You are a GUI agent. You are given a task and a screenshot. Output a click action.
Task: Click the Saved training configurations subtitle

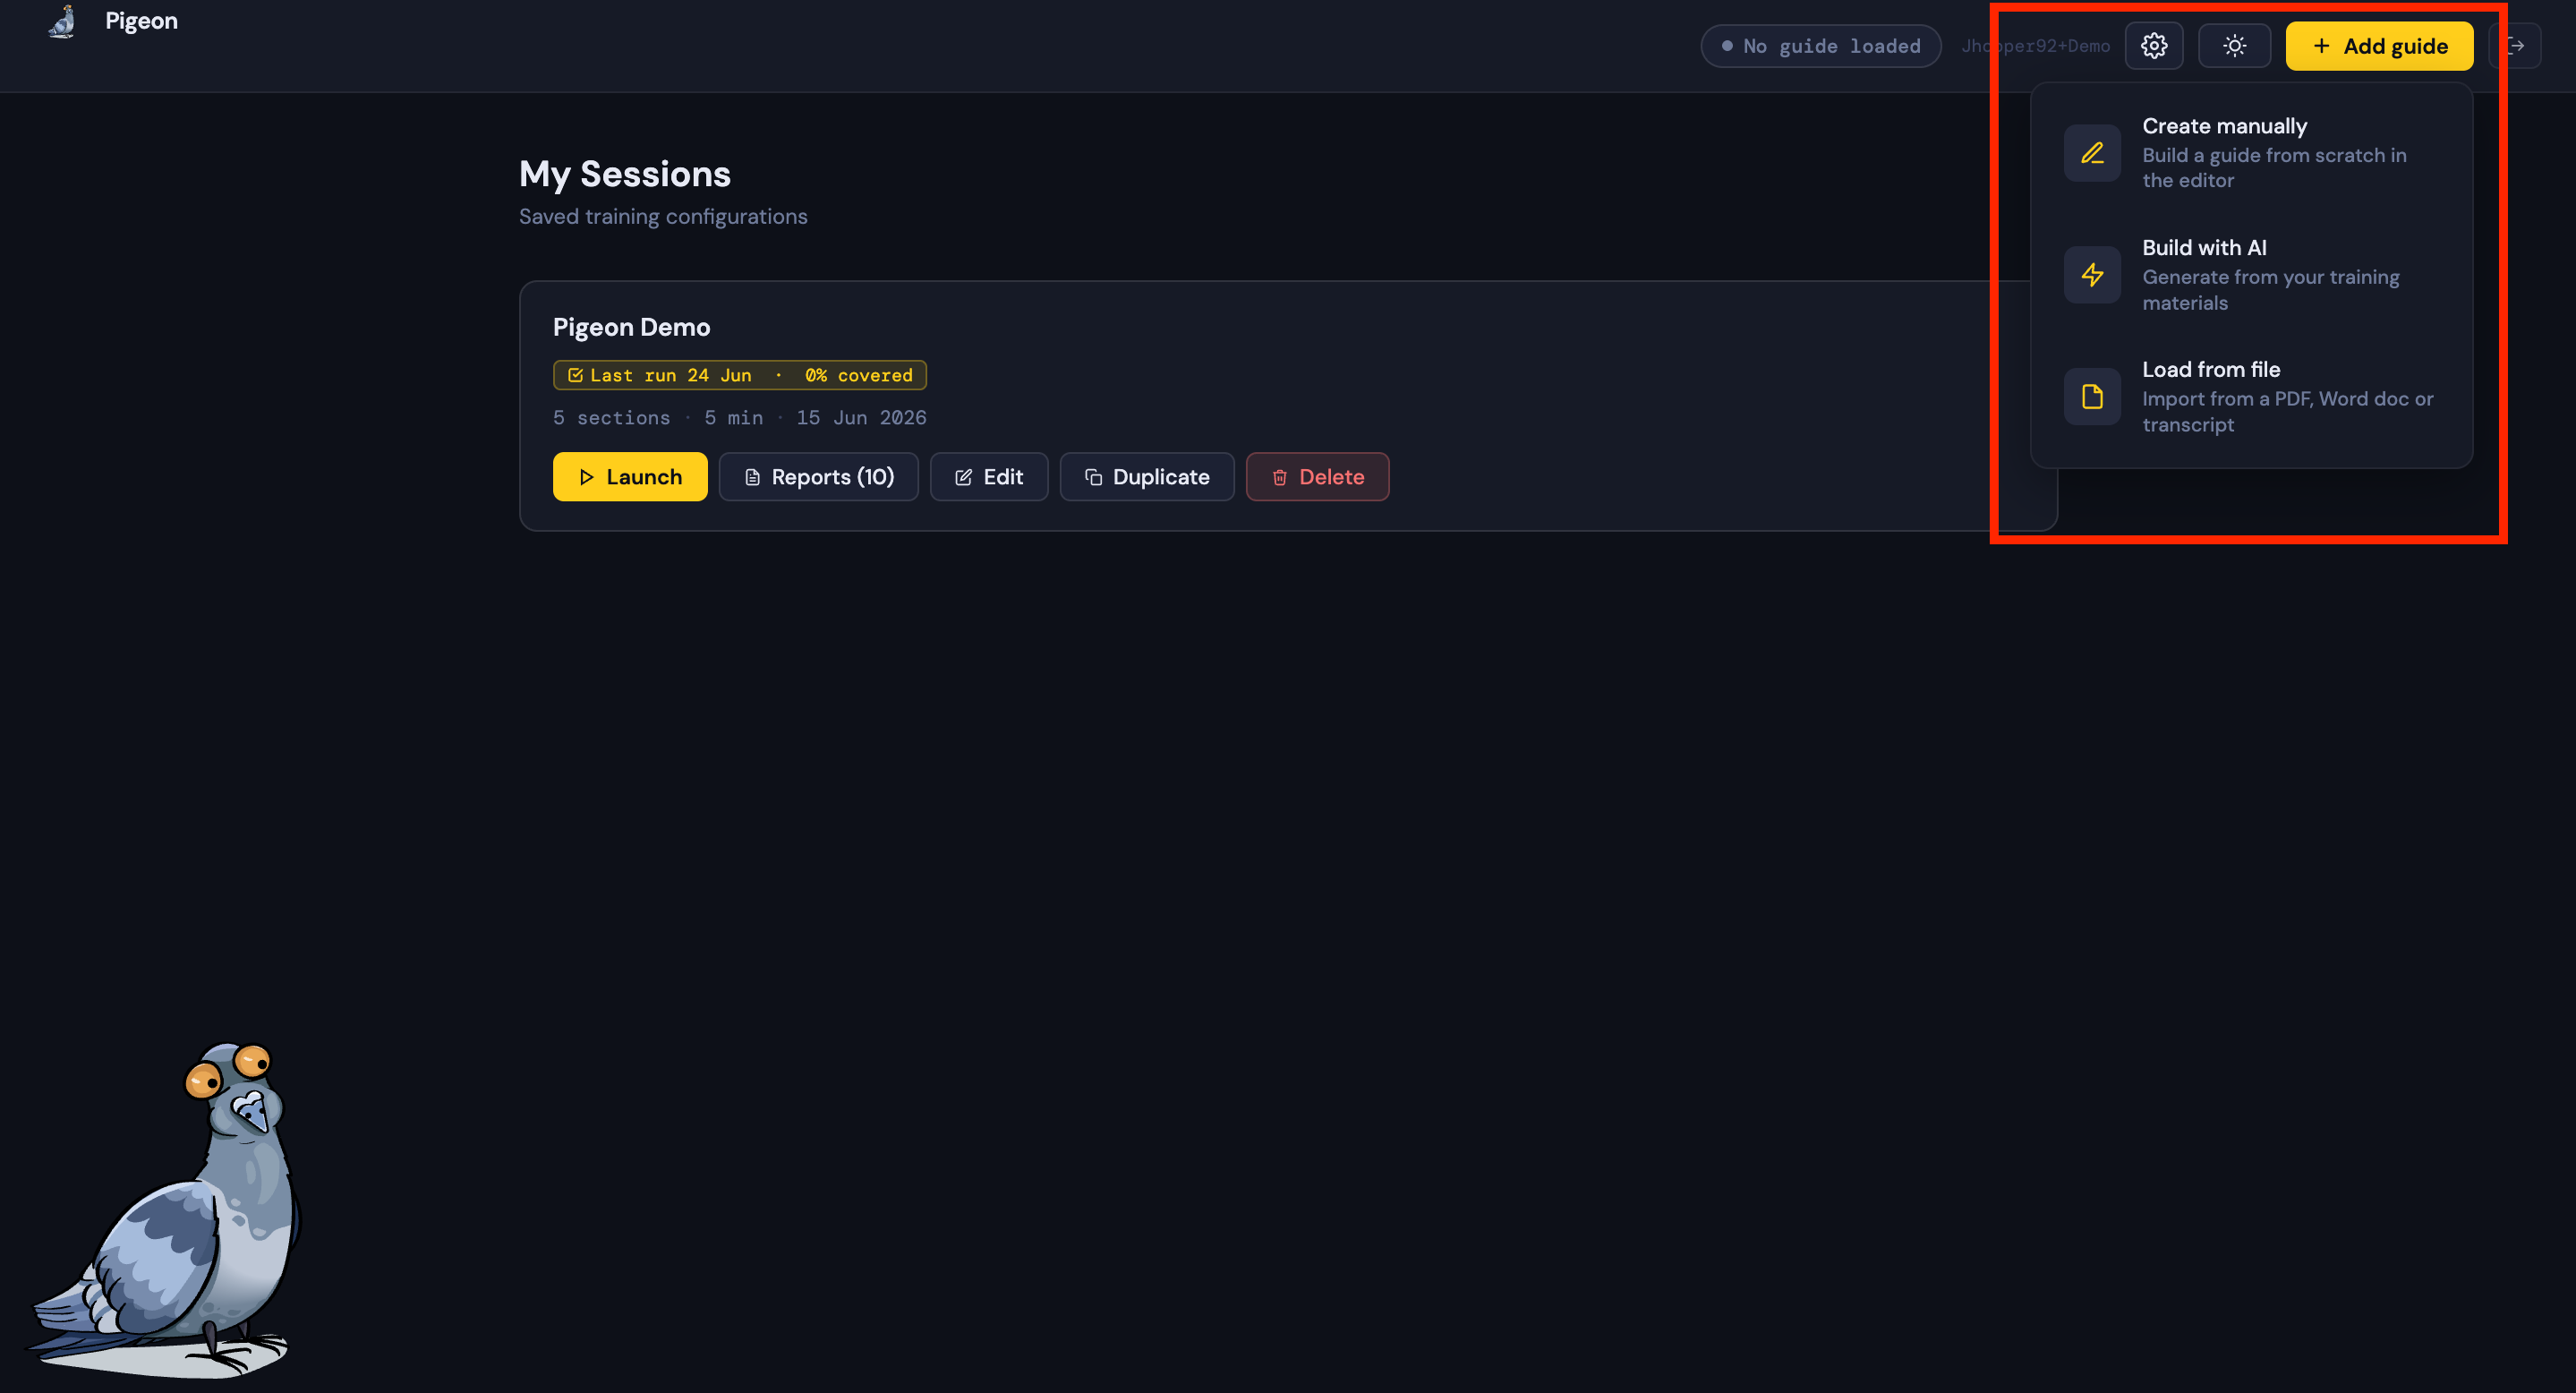(663, 217)
